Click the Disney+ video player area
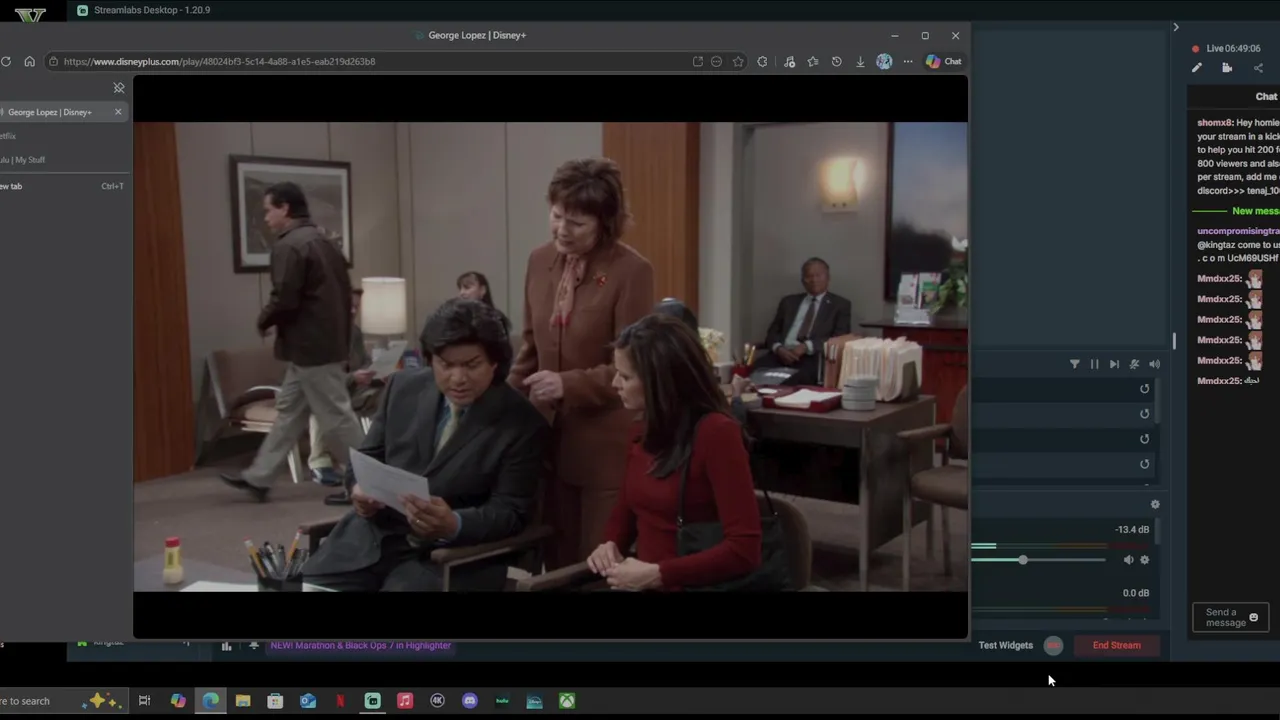The image size is (1280, 720). point(550,356)
